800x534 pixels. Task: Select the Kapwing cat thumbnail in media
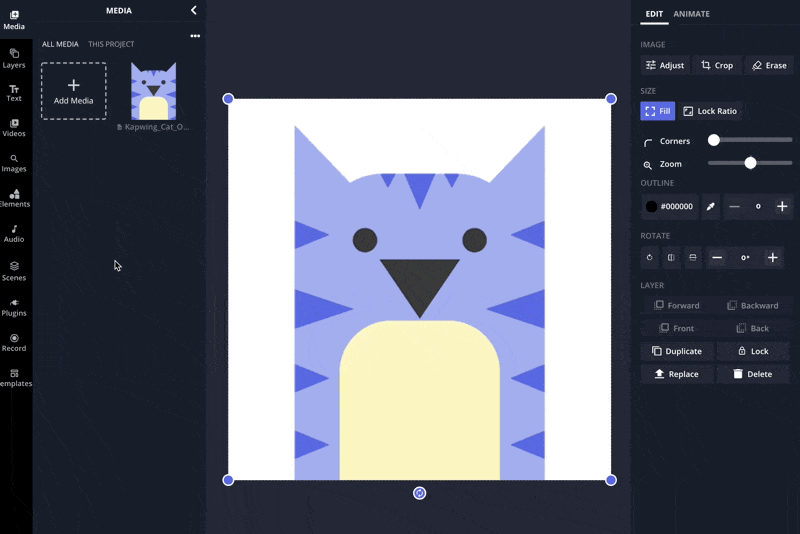point(154,91)
